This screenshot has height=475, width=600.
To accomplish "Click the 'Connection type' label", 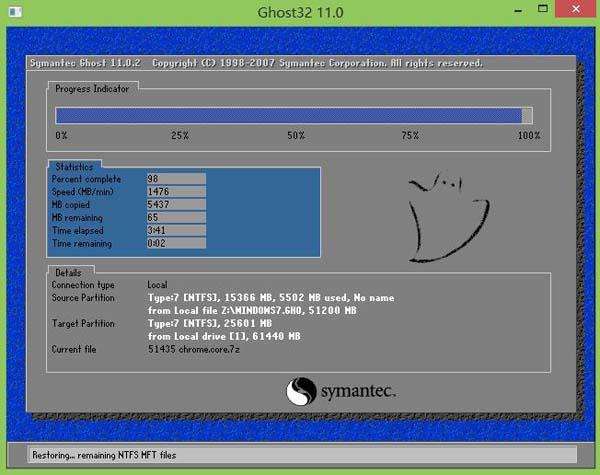I will coord(83,285).
